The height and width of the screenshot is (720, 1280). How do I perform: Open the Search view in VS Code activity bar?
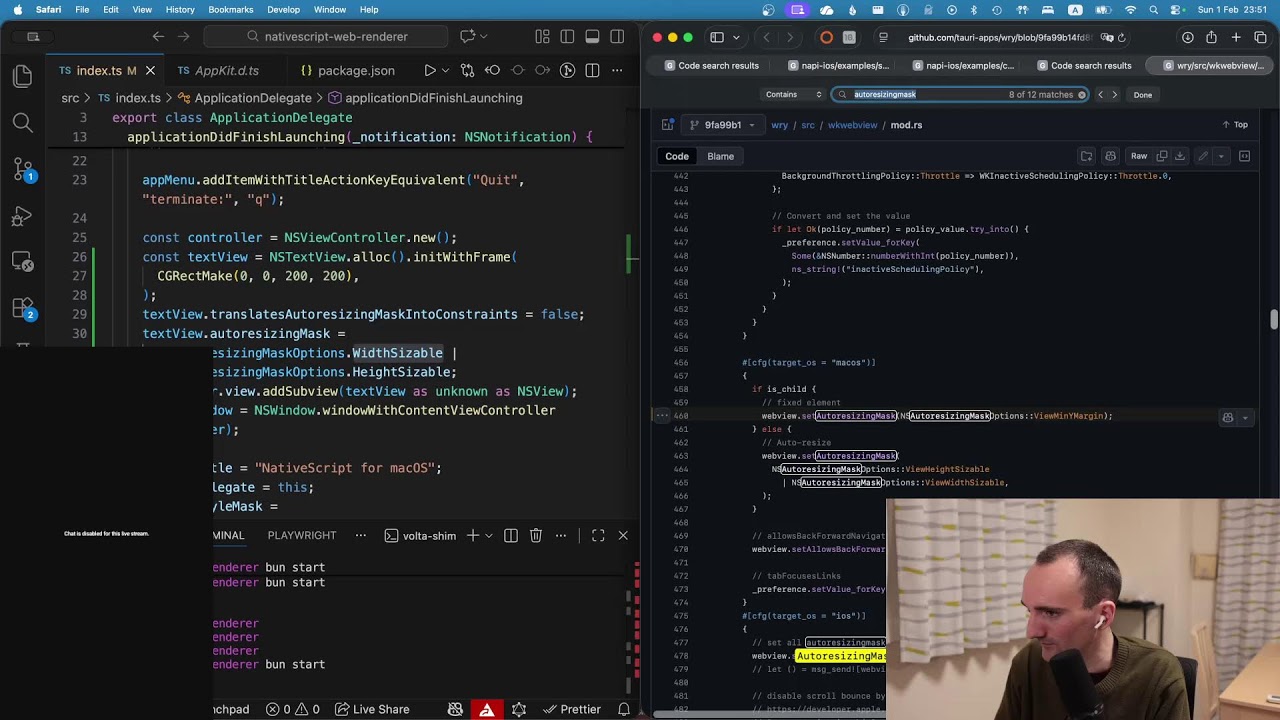(22, 123)
